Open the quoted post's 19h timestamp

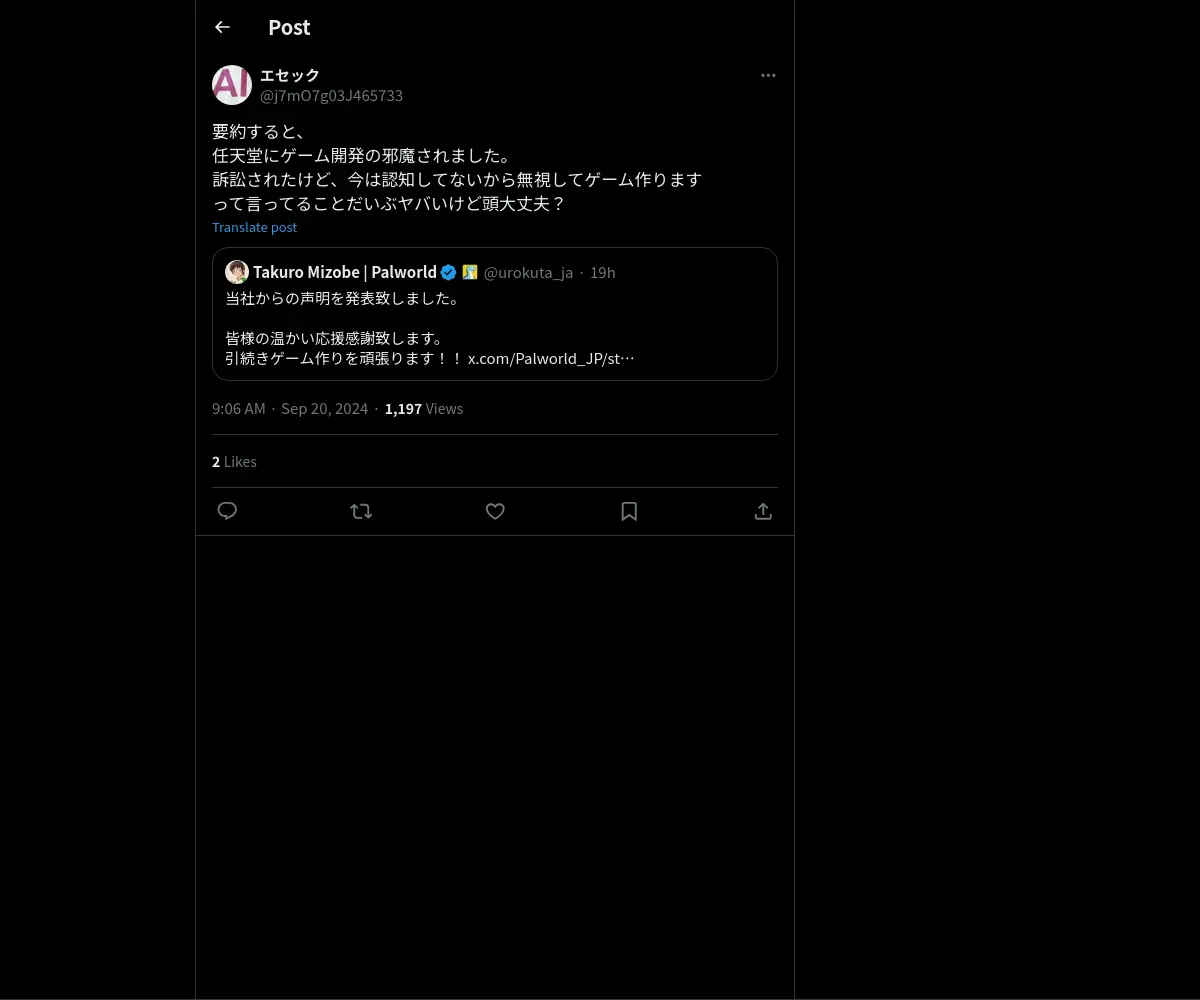[x=603, y=272]
